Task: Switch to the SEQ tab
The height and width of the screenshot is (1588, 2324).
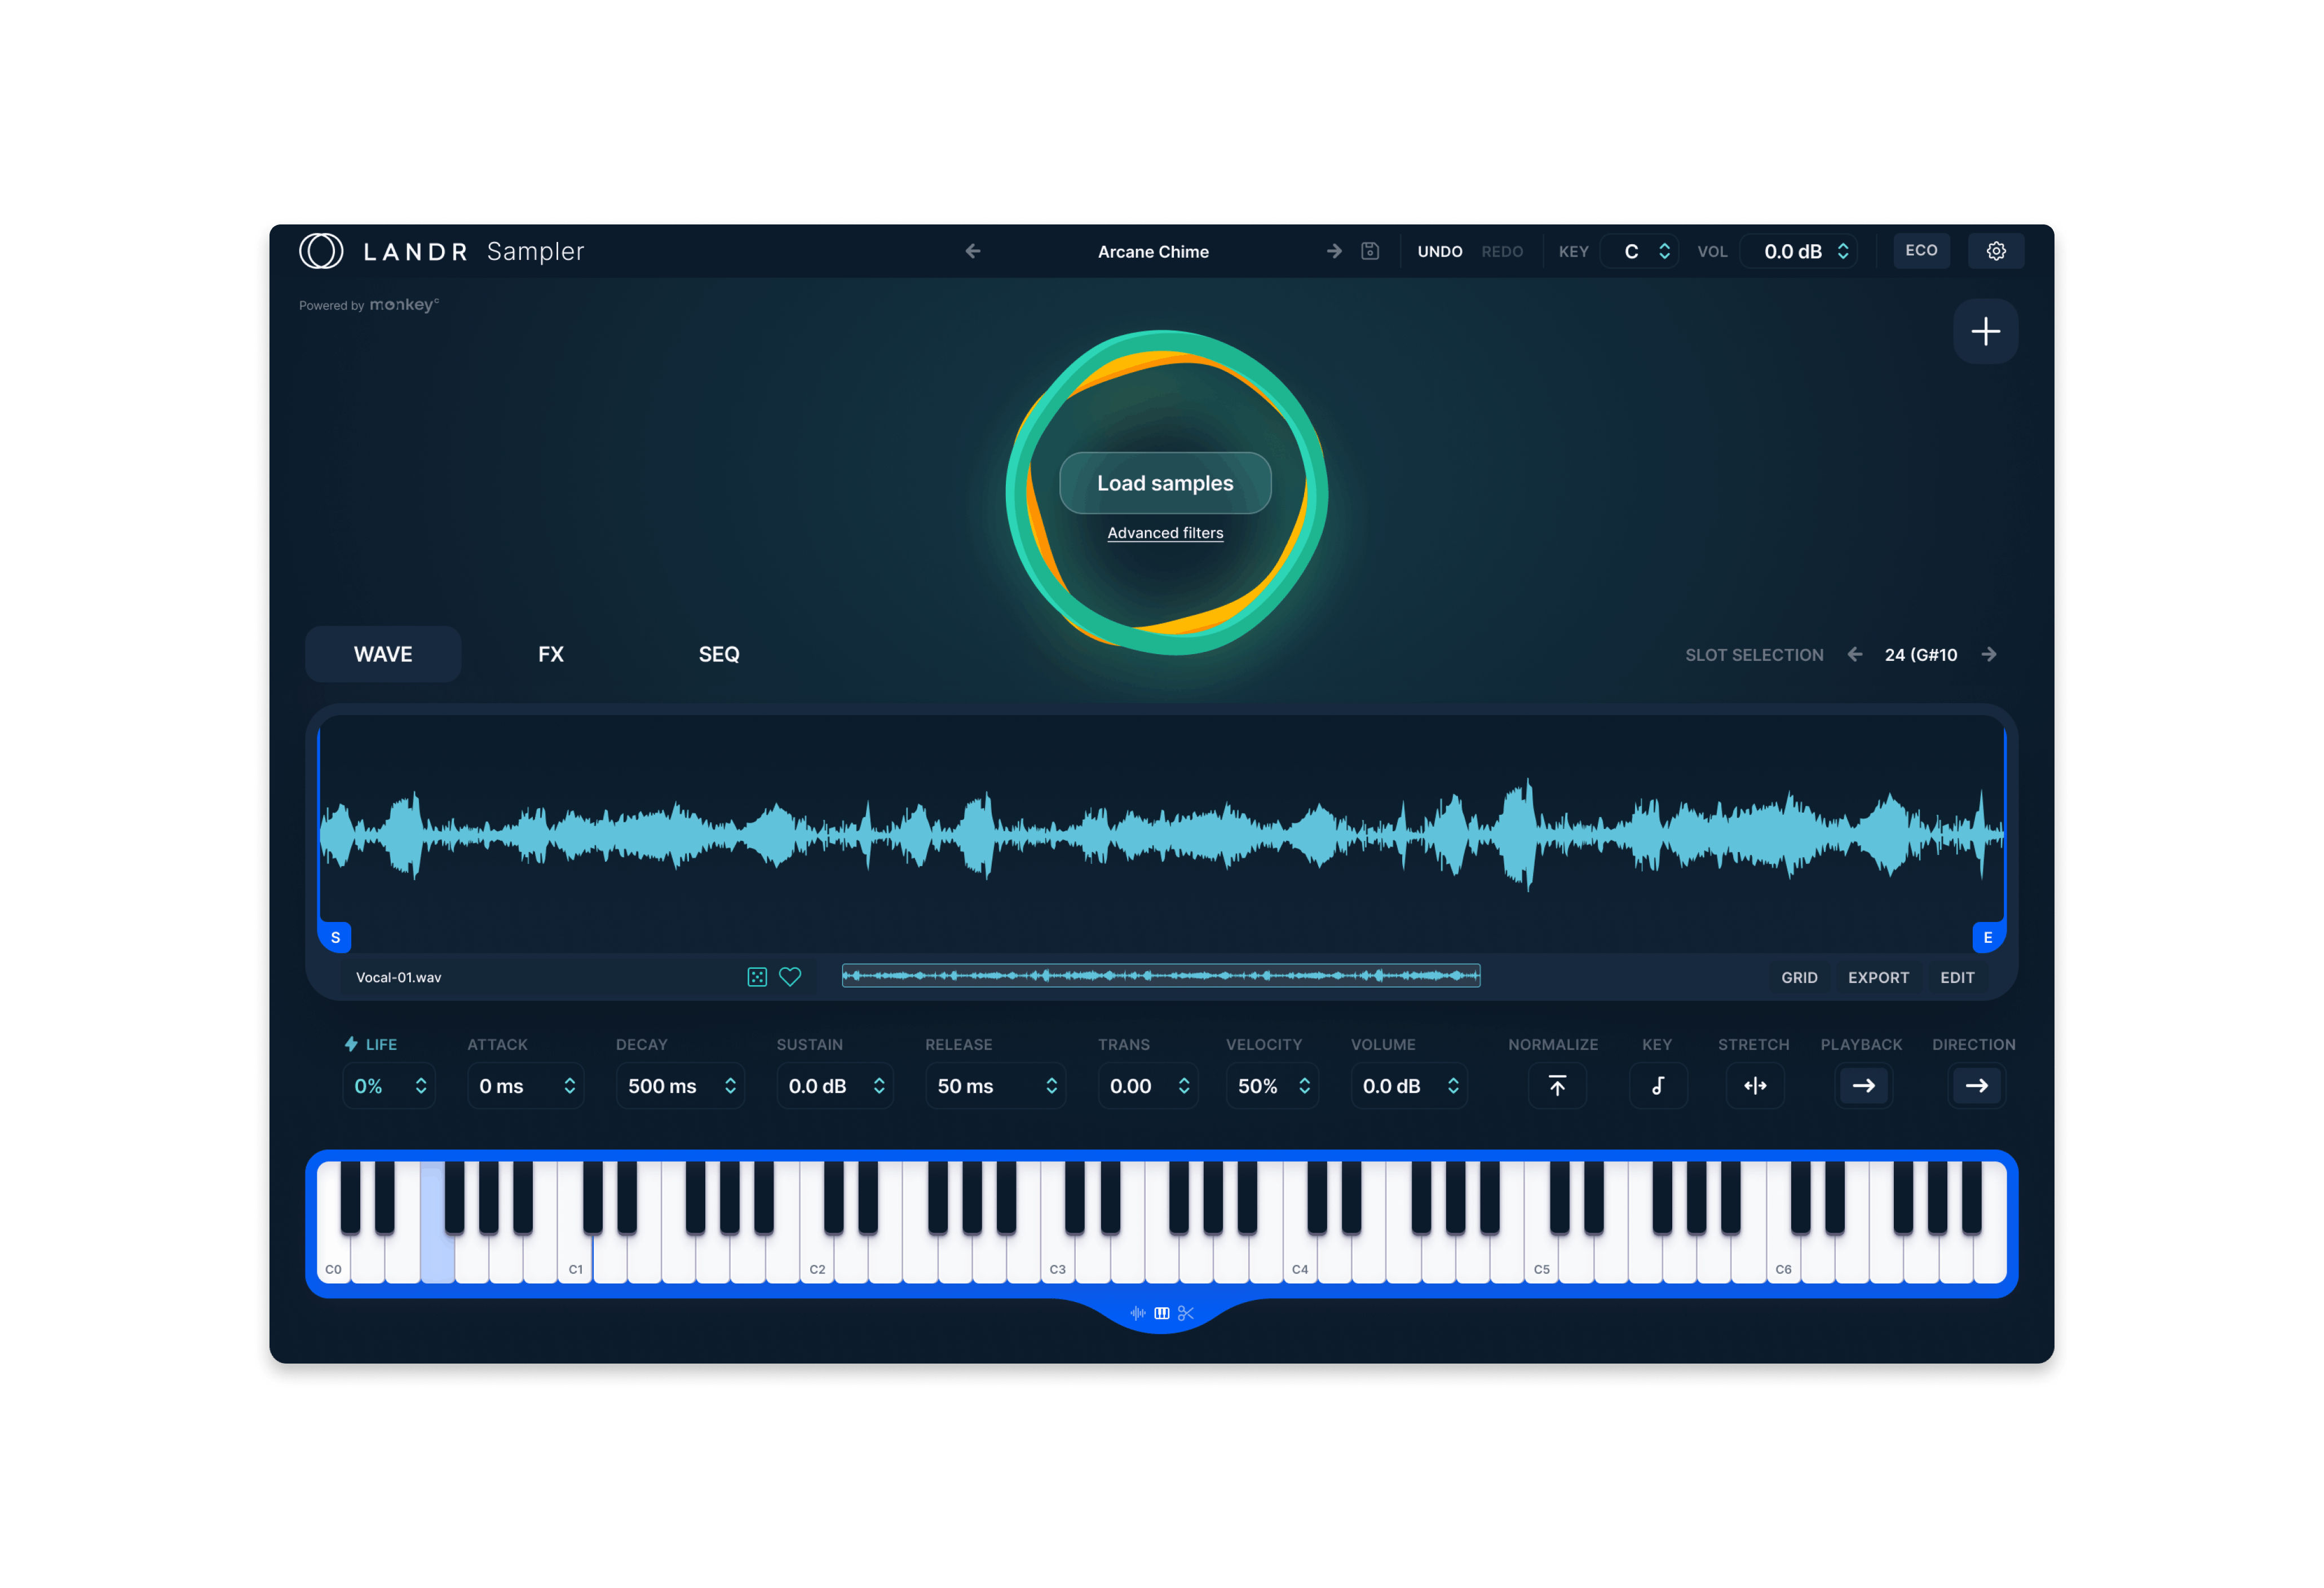Action: click(718, 654)
